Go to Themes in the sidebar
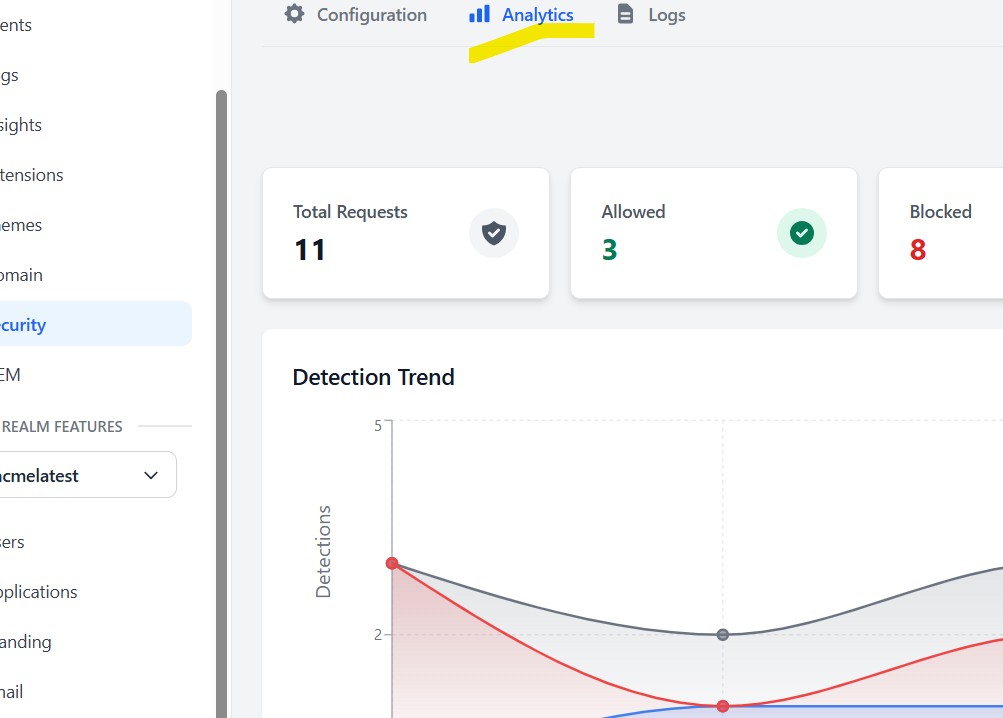 point(22,225)
